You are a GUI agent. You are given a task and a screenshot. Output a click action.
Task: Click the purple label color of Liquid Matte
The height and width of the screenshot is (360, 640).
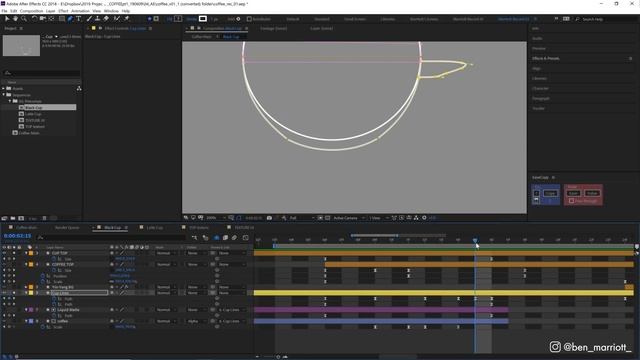pyautogui.click(x=31, y=310)
